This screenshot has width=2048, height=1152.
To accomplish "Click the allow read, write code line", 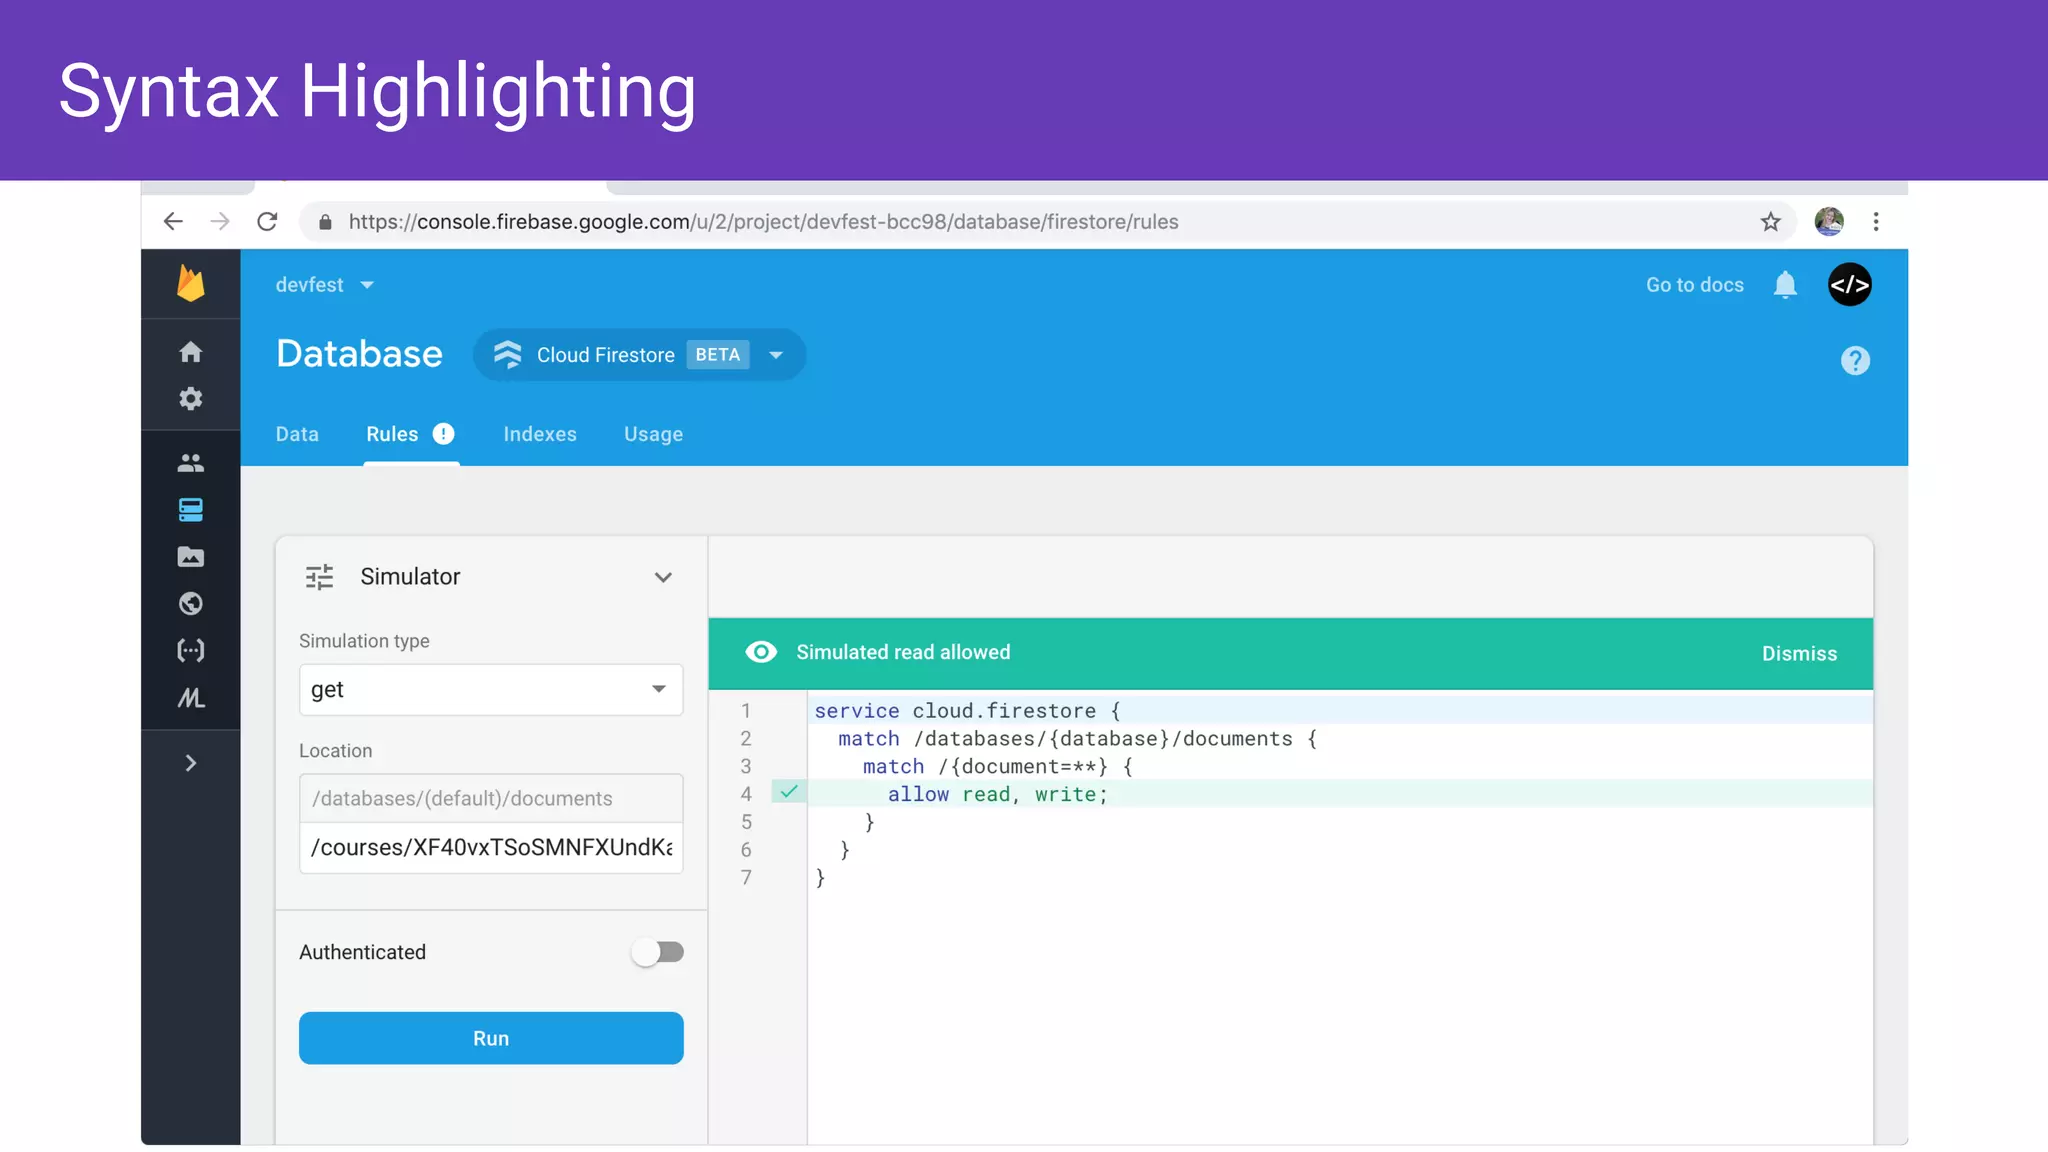I will (x=998, y=794).
